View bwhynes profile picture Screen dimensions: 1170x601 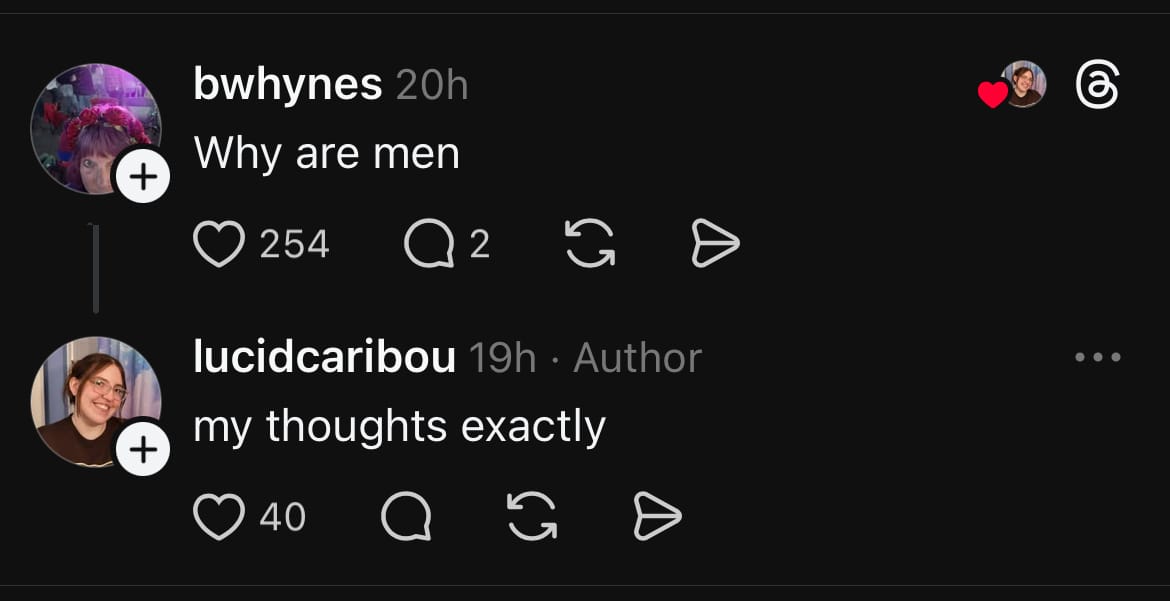tap(96, 129)
